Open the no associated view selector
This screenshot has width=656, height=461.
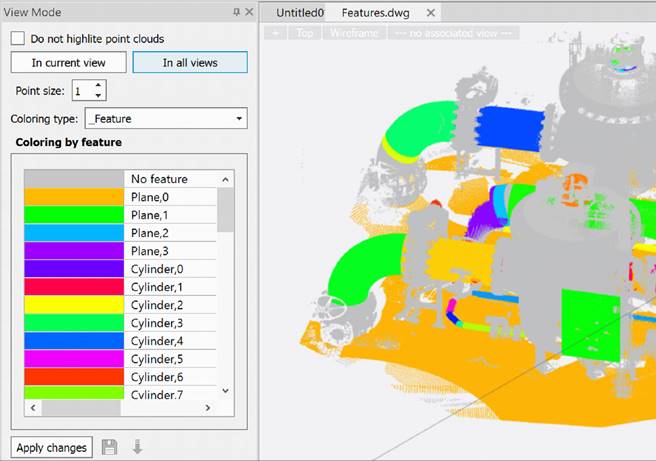tap(454, 33)
